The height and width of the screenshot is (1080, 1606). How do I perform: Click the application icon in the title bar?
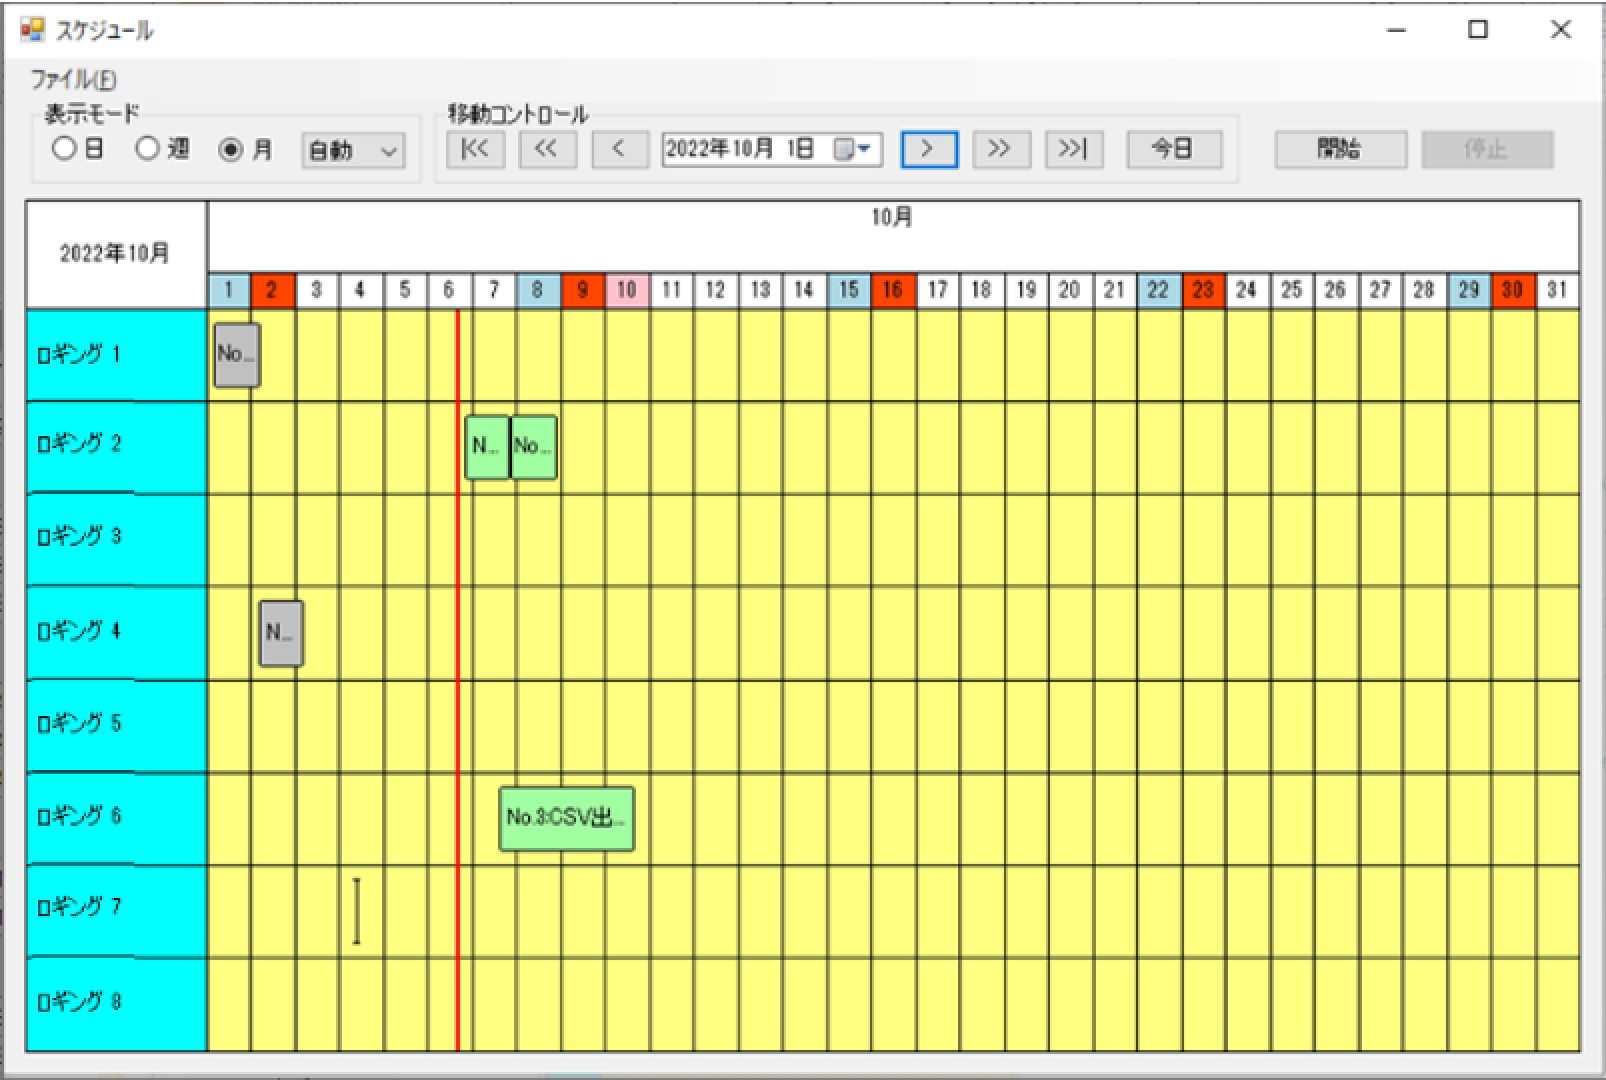click(30, 30)
